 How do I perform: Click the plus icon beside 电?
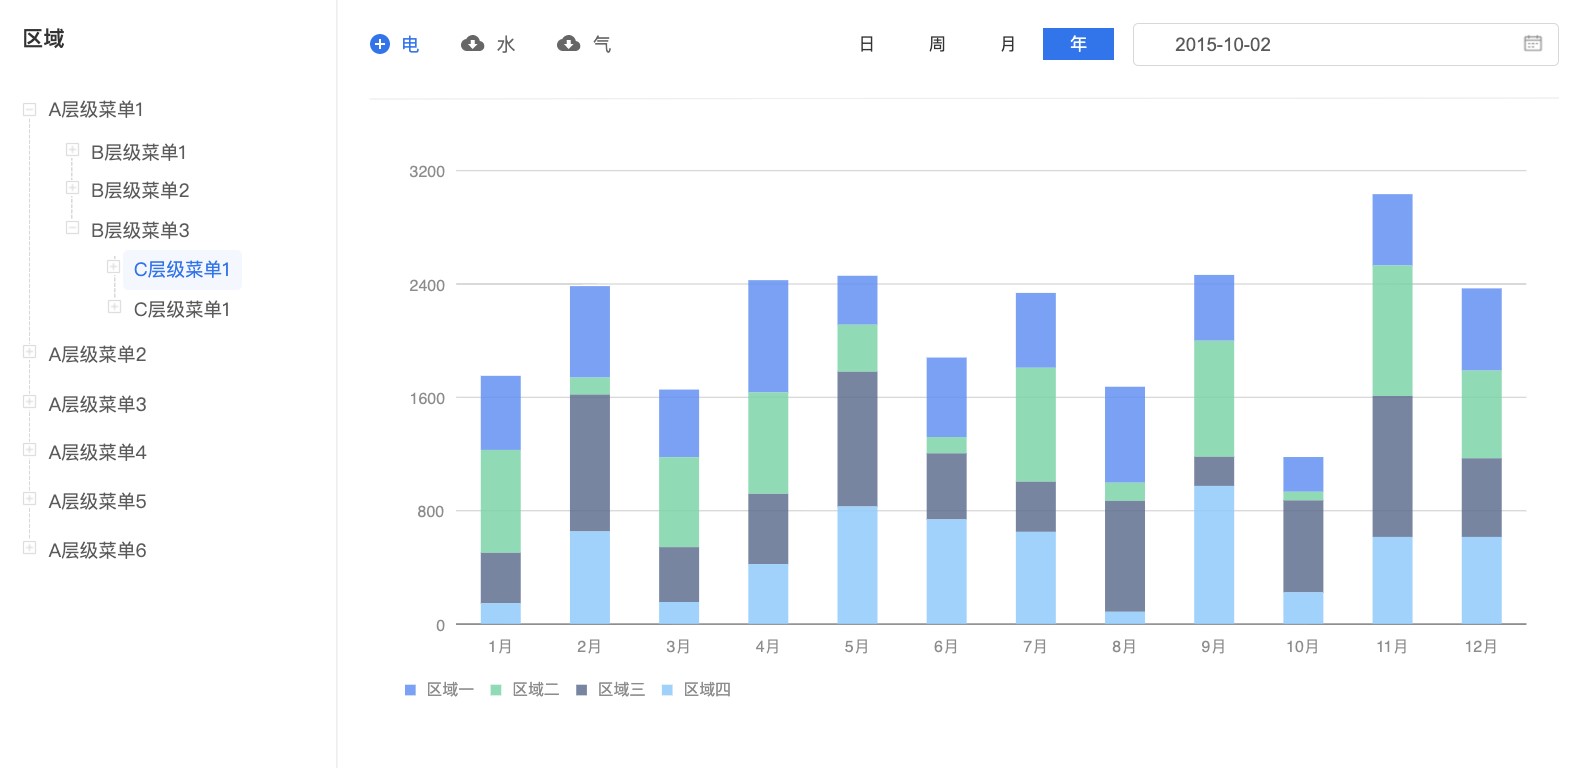380,44
